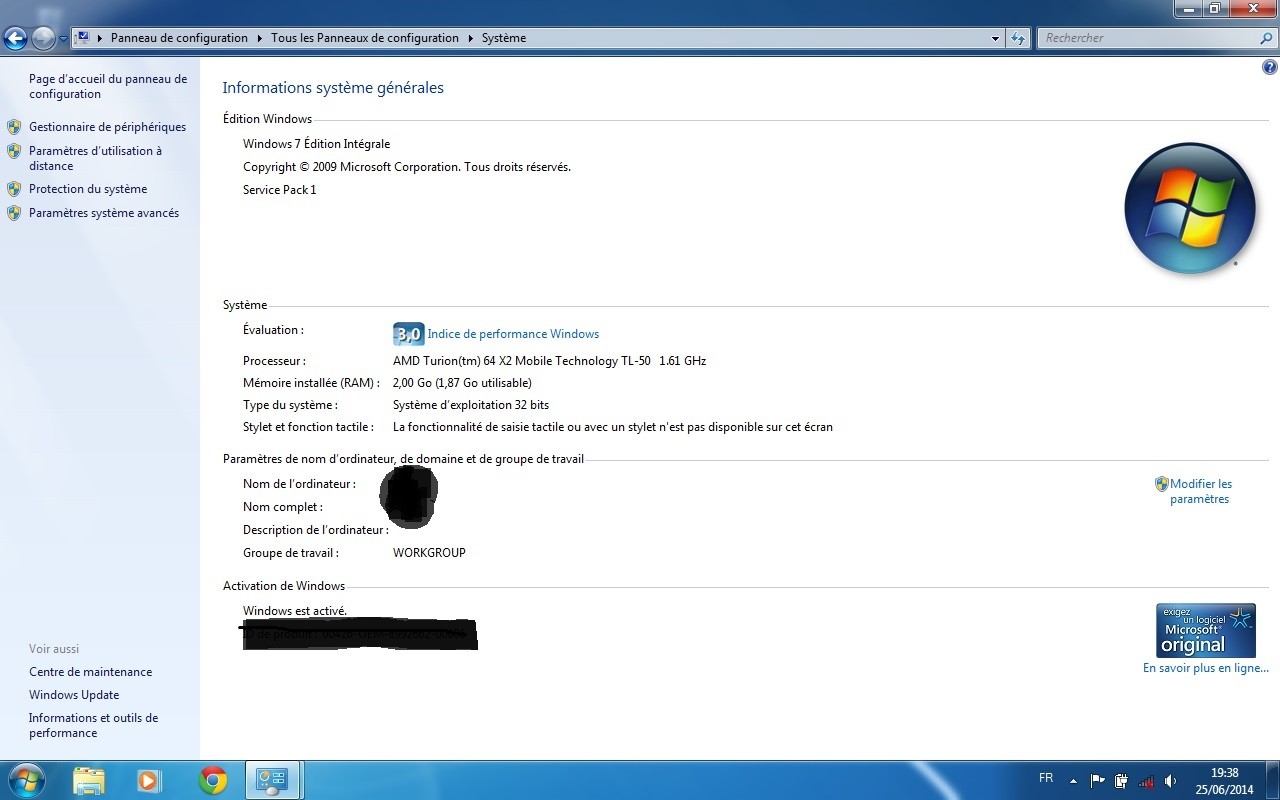This screenshot has width=1280, height=800.
Task: Open Windows Explorer from the taskbar
Action: 89,780
